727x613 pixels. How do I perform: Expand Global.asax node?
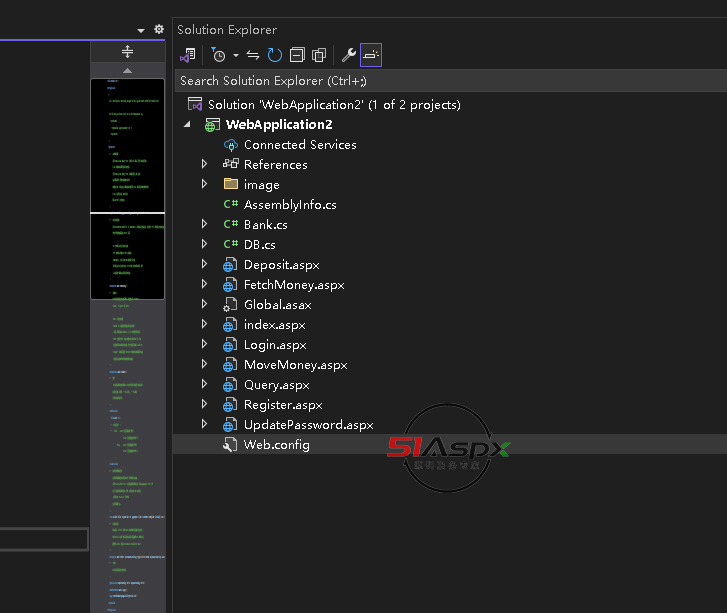[204, 304]
